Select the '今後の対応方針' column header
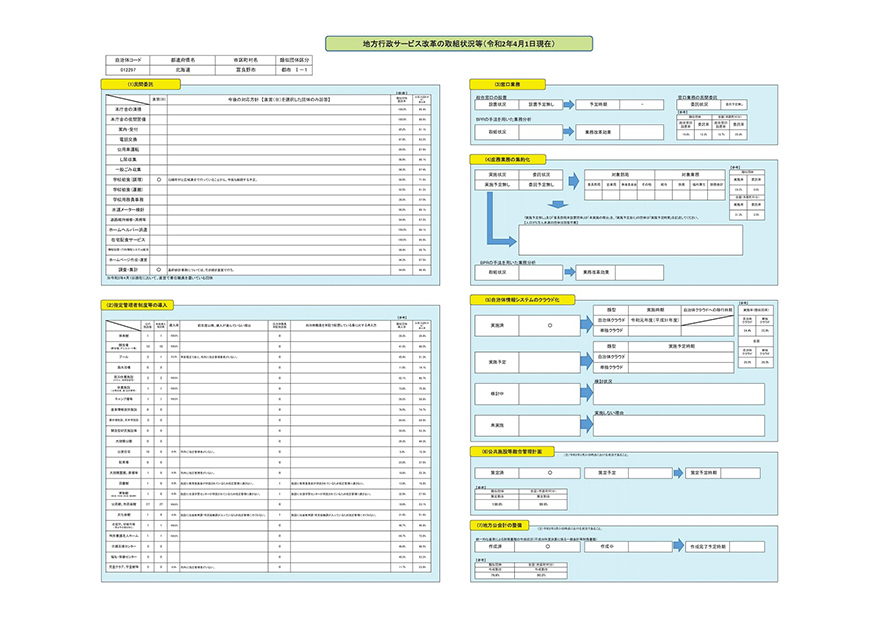Viewport: 880px width, 622px height. 279,99
